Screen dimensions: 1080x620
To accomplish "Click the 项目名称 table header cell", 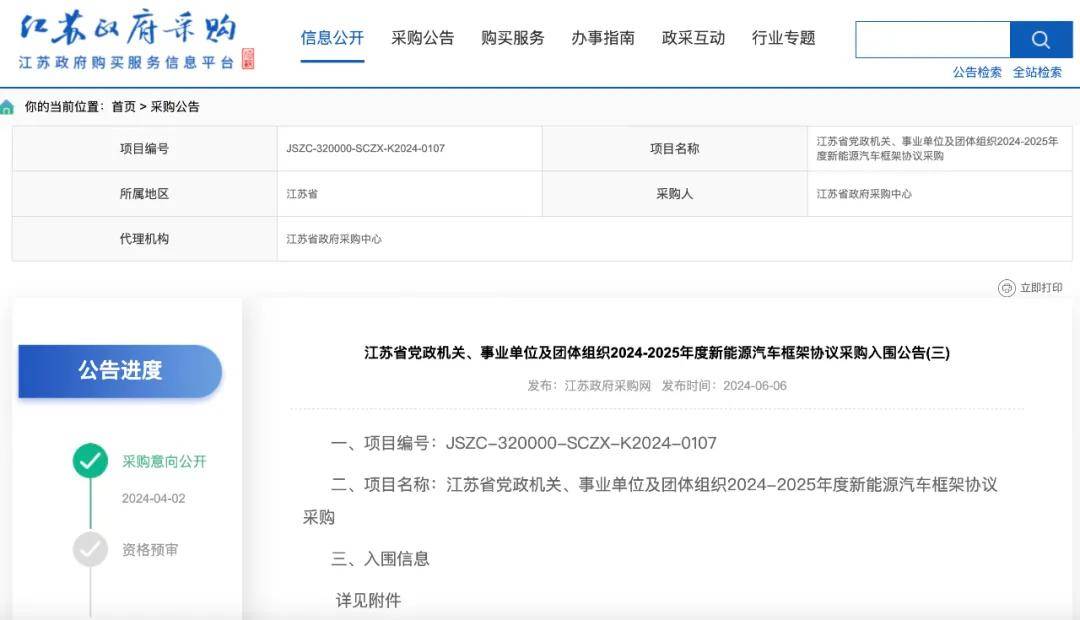I will pos(674,148).
